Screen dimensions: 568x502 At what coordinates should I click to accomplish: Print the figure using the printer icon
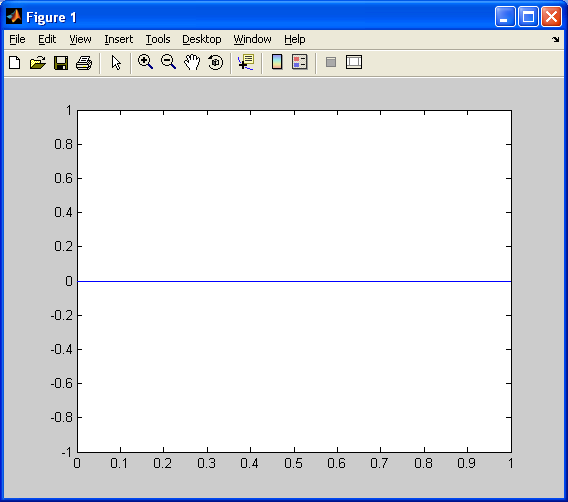click(x=84, y=63)
